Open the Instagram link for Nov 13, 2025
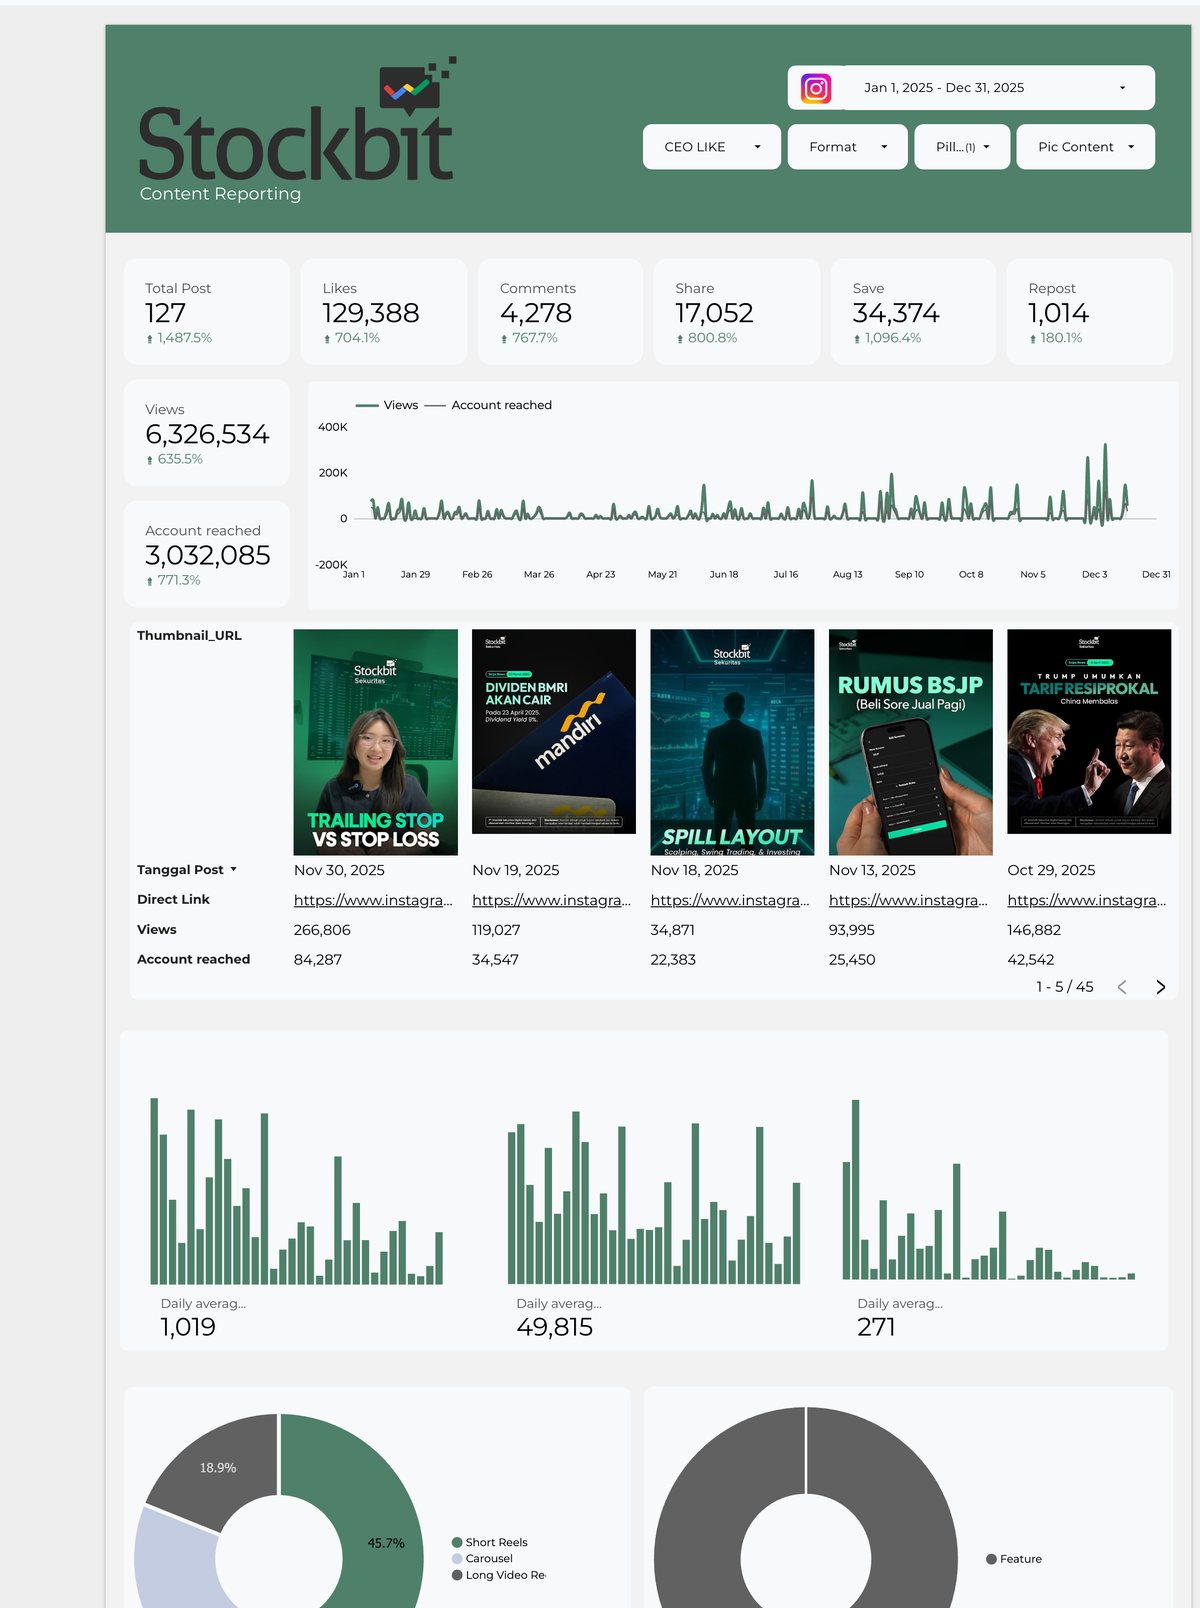Screen dimensions: 1200x1608 point(908,900)
